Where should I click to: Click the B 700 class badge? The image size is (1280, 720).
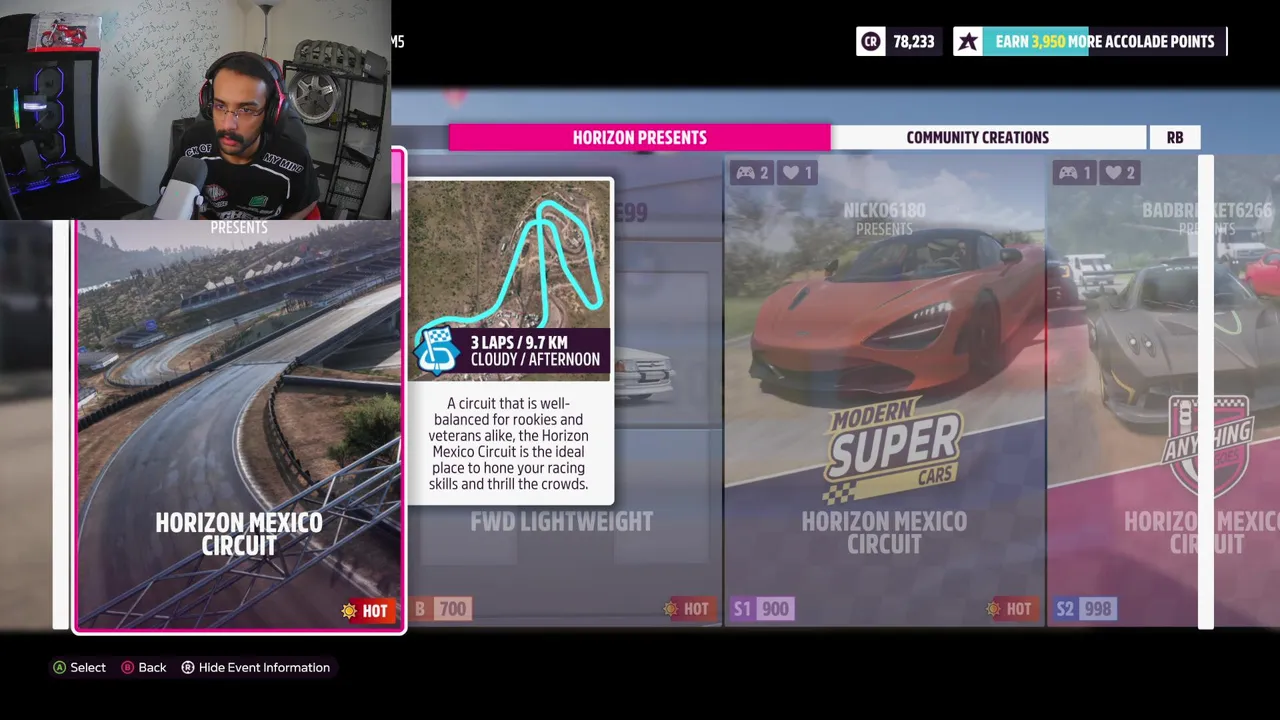tap(441, 608)
